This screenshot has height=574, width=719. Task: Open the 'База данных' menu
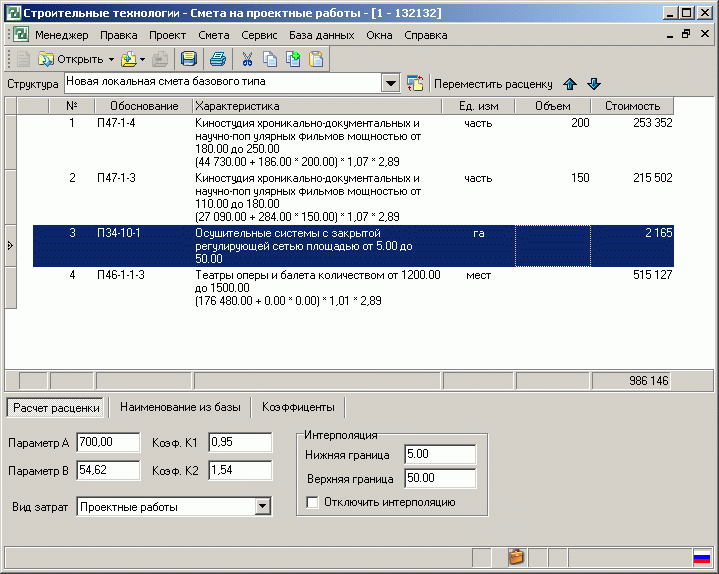[x=321, y=34]
